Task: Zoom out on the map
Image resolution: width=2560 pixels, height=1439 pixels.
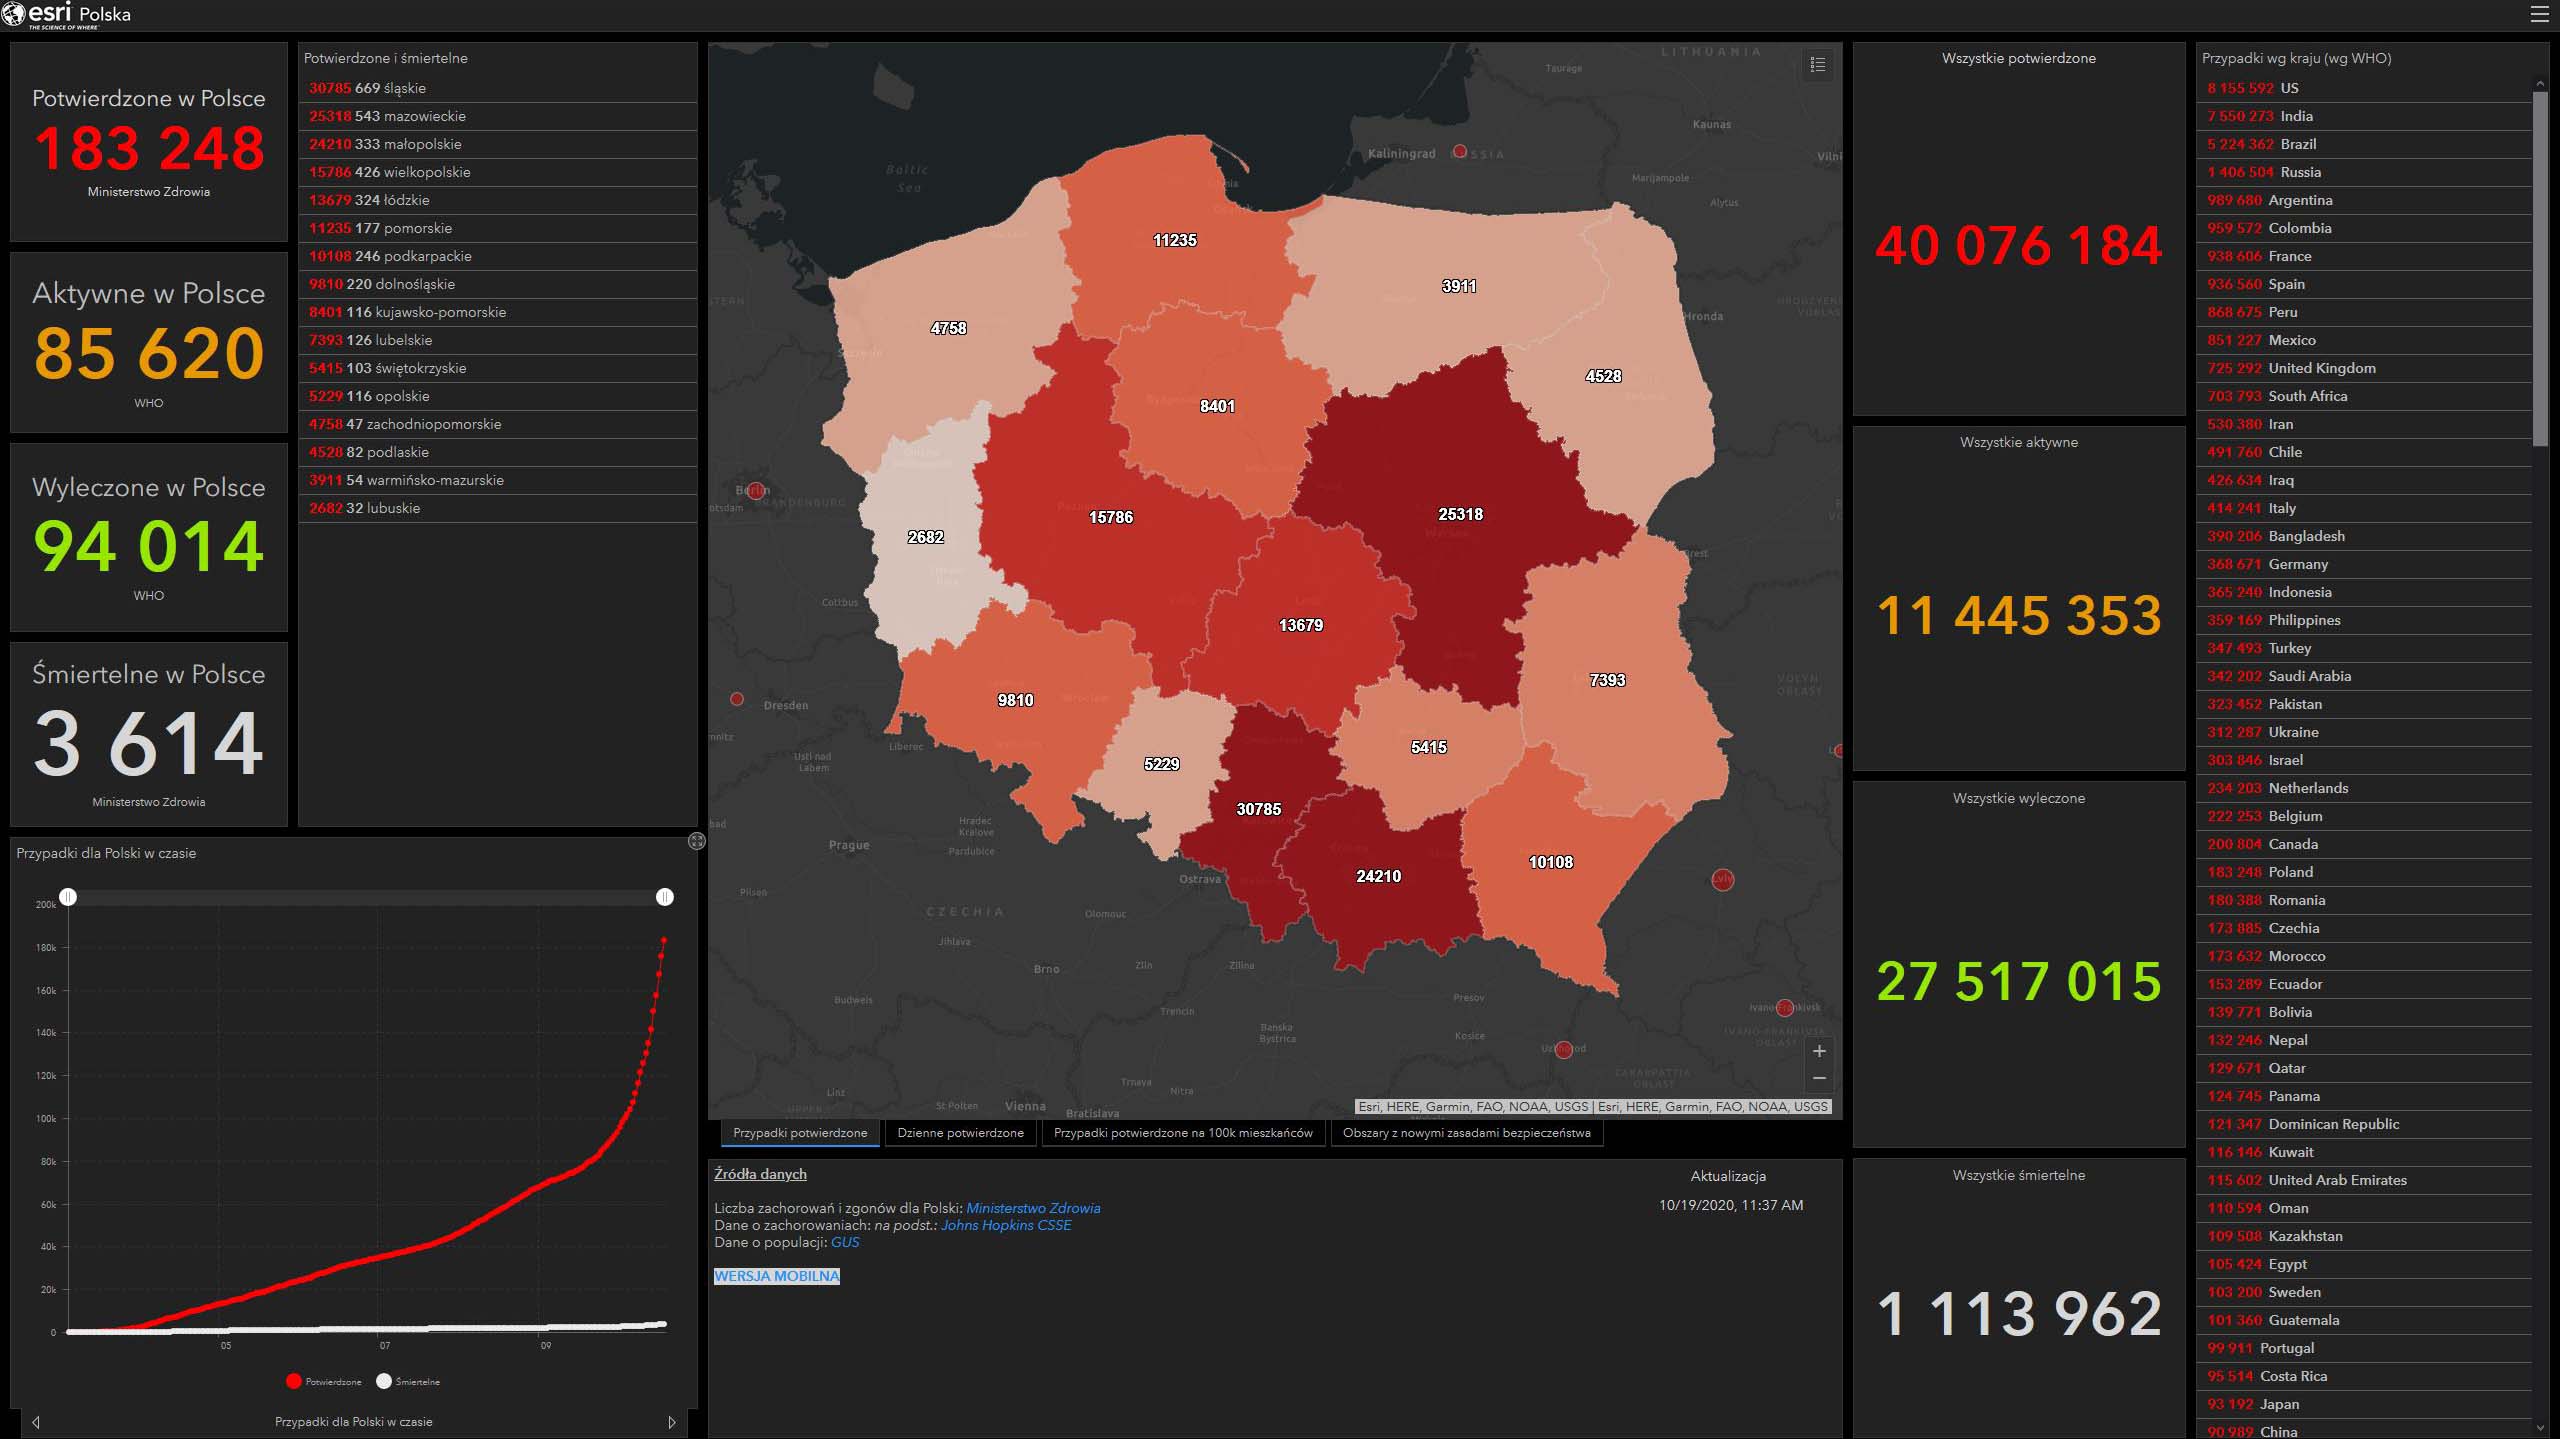Action: (1819, 1078)
